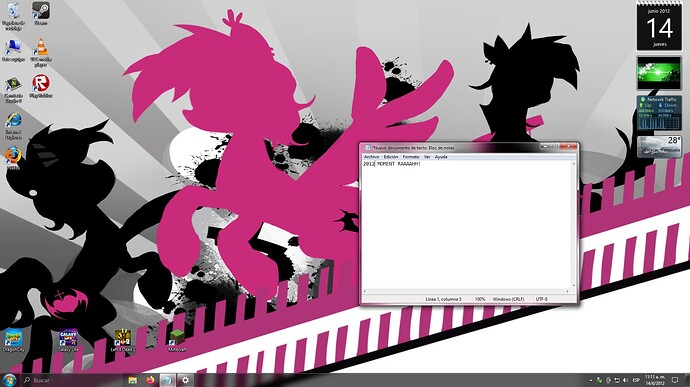Maximize the Notepad window
This screenshot has width=690, height=387.
(555, 147)
